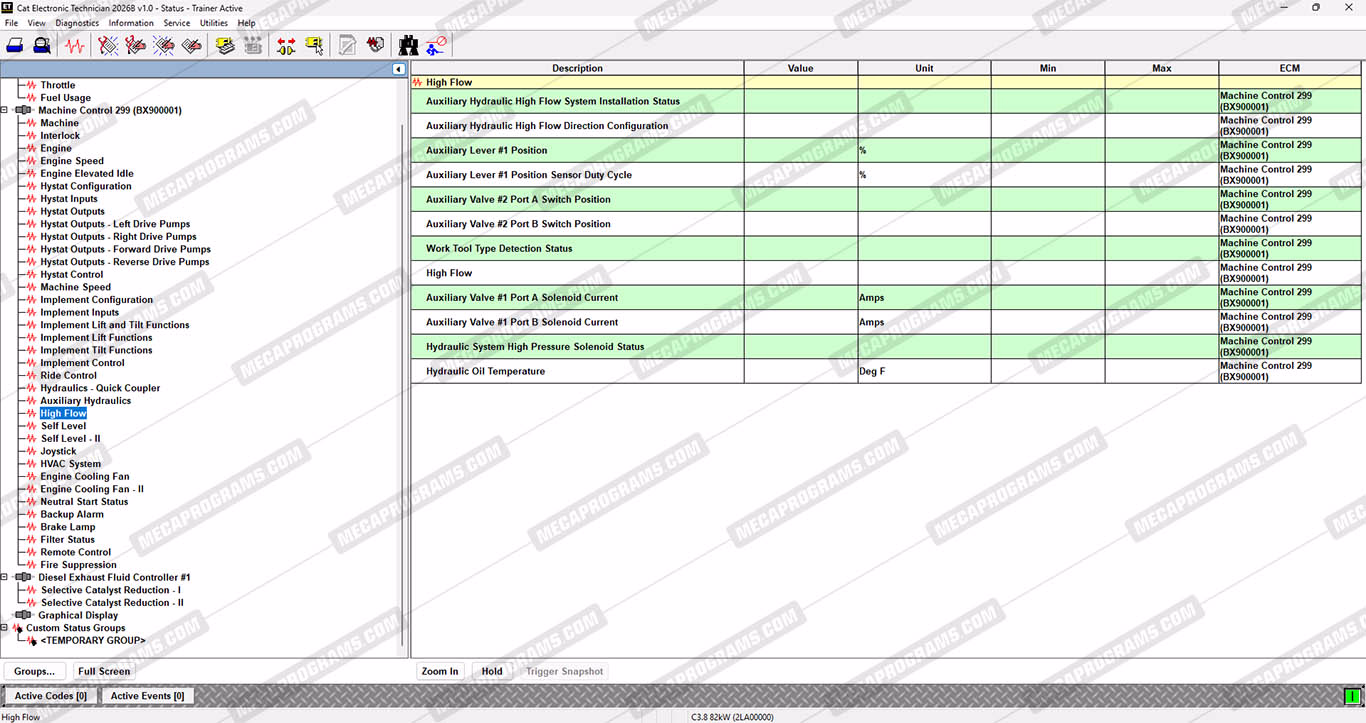Image resolution: width=1366 pixels, height=723 pixels.
Task: Collapse the Diesel Exhaust Fluid Controller #1 node
Action: (x=5, y=578)
